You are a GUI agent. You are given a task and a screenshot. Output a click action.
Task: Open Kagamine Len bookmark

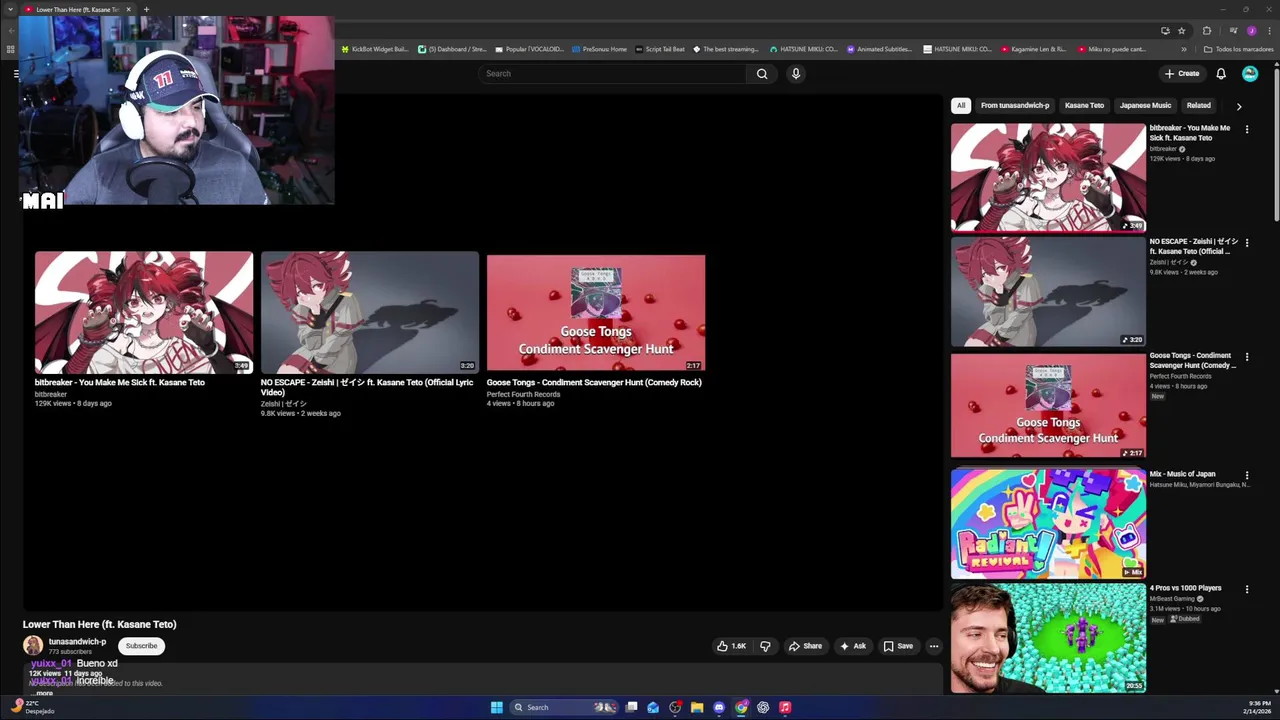pos(1032,49)
